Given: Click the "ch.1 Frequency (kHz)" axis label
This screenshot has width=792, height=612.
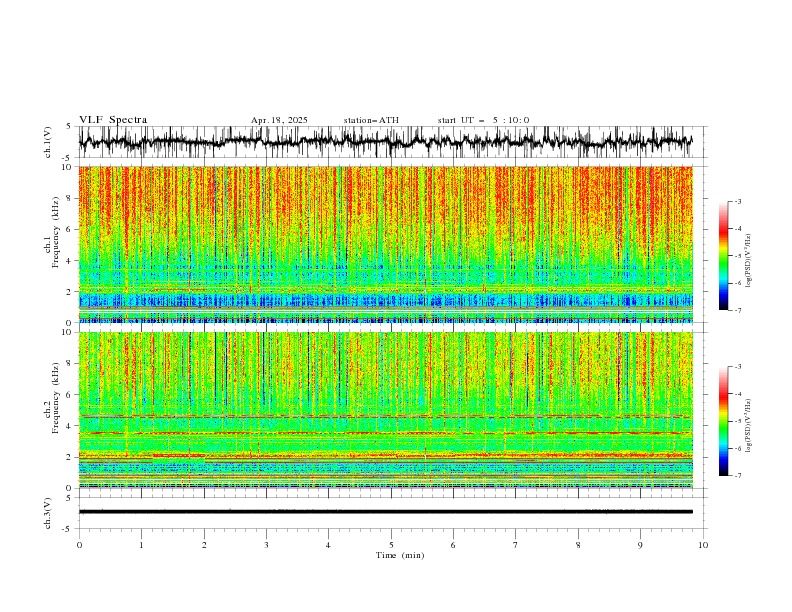Looking at the screenshot, I should (x=52, y=232).
